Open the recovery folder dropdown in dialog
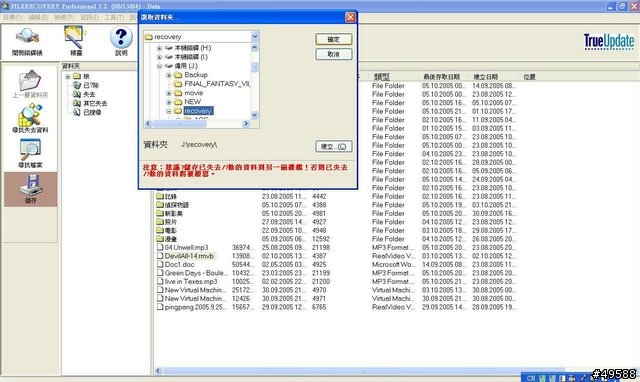Image resolution: width=640 pixels, height=382 pixels. click(255, 37)
